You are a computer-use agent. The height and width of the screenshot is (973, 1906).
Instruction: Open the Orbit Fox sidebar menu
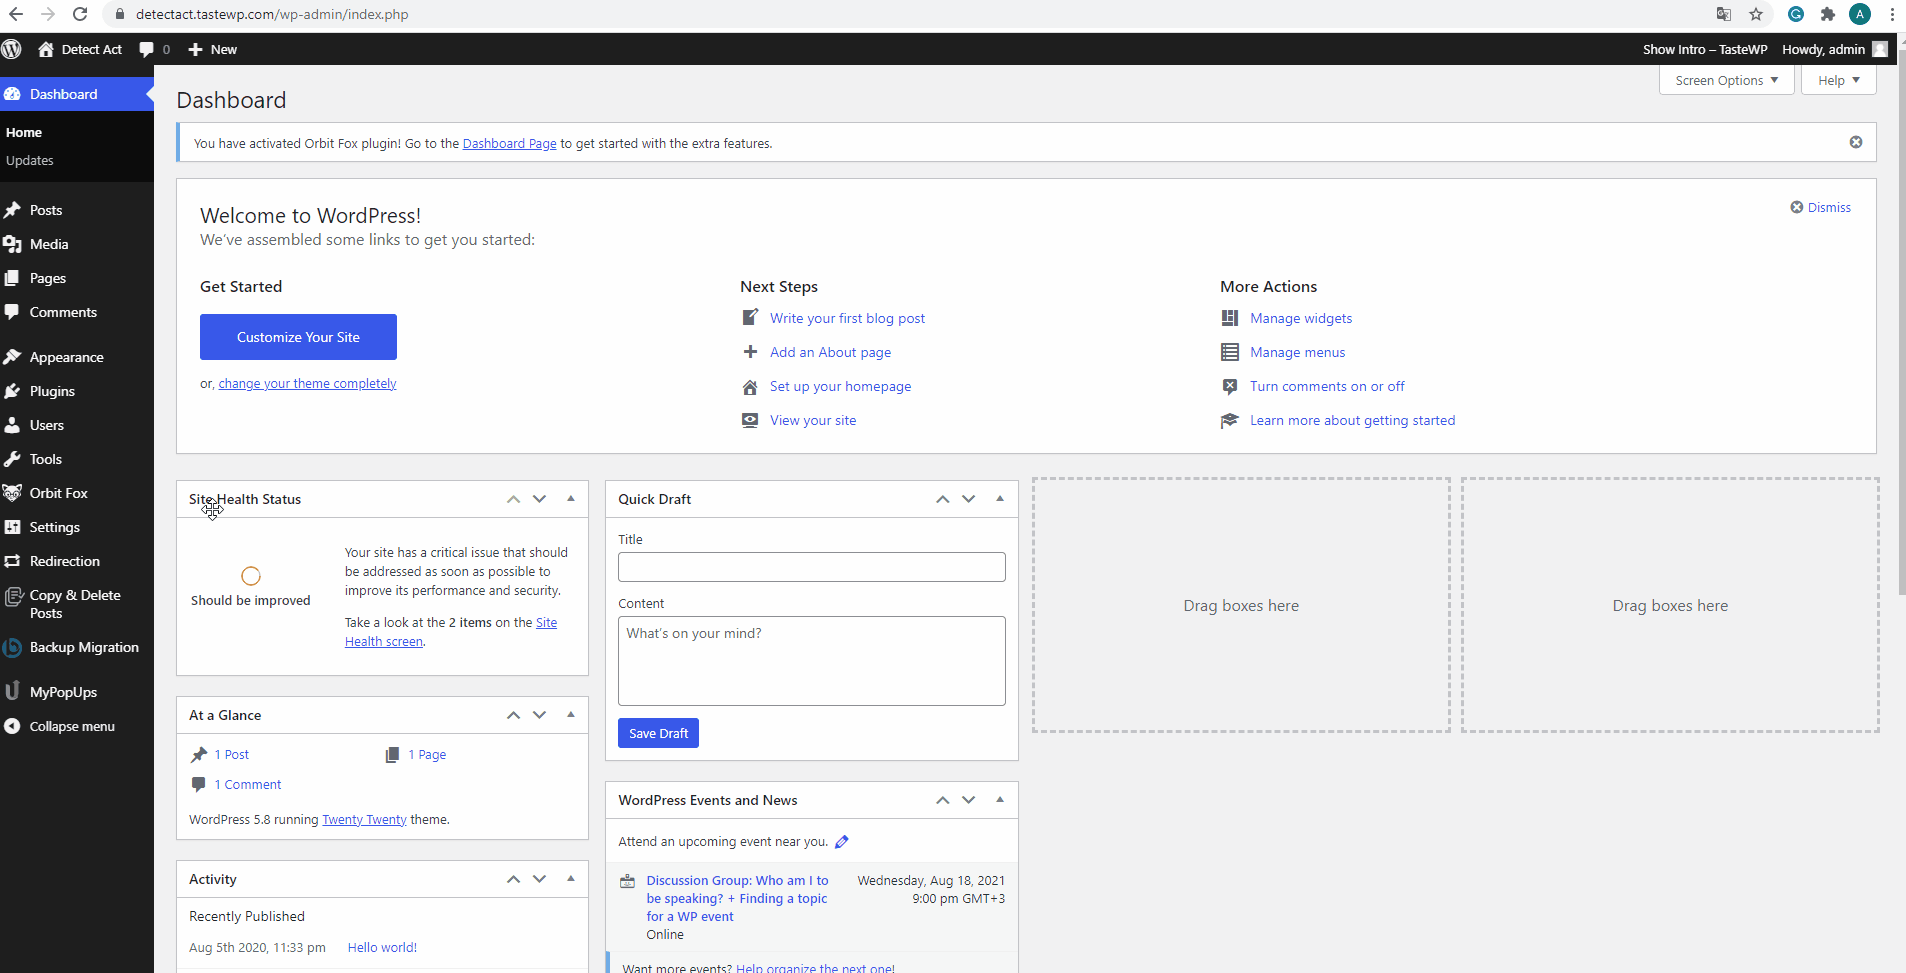coord(58,493)
